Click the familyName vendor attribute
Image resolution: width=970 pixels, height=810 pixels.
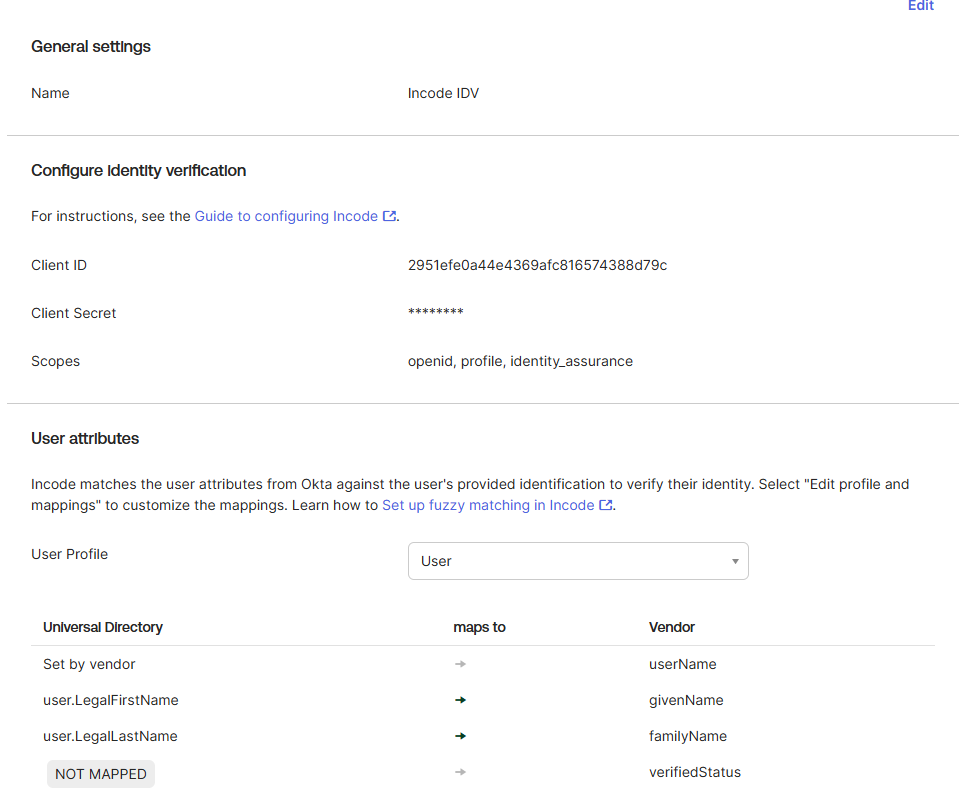pyautogui.click(x=688, y=736)
